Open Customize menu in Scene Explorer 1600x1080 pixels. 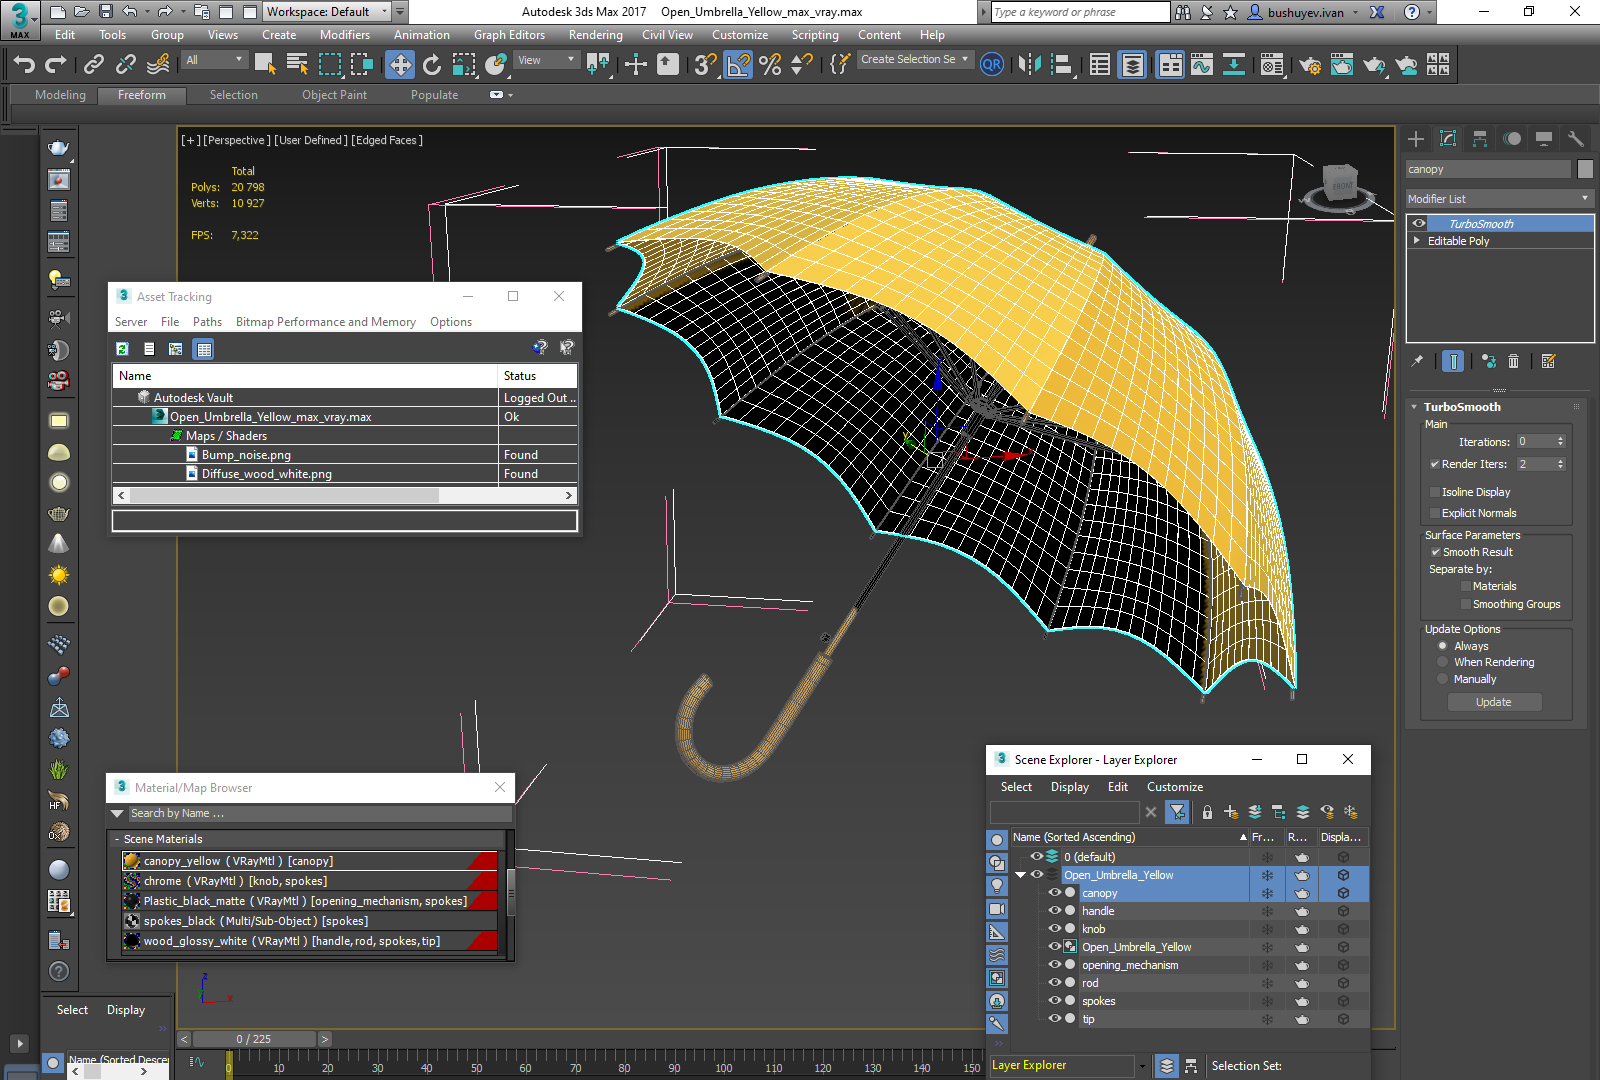(1175, 787)
